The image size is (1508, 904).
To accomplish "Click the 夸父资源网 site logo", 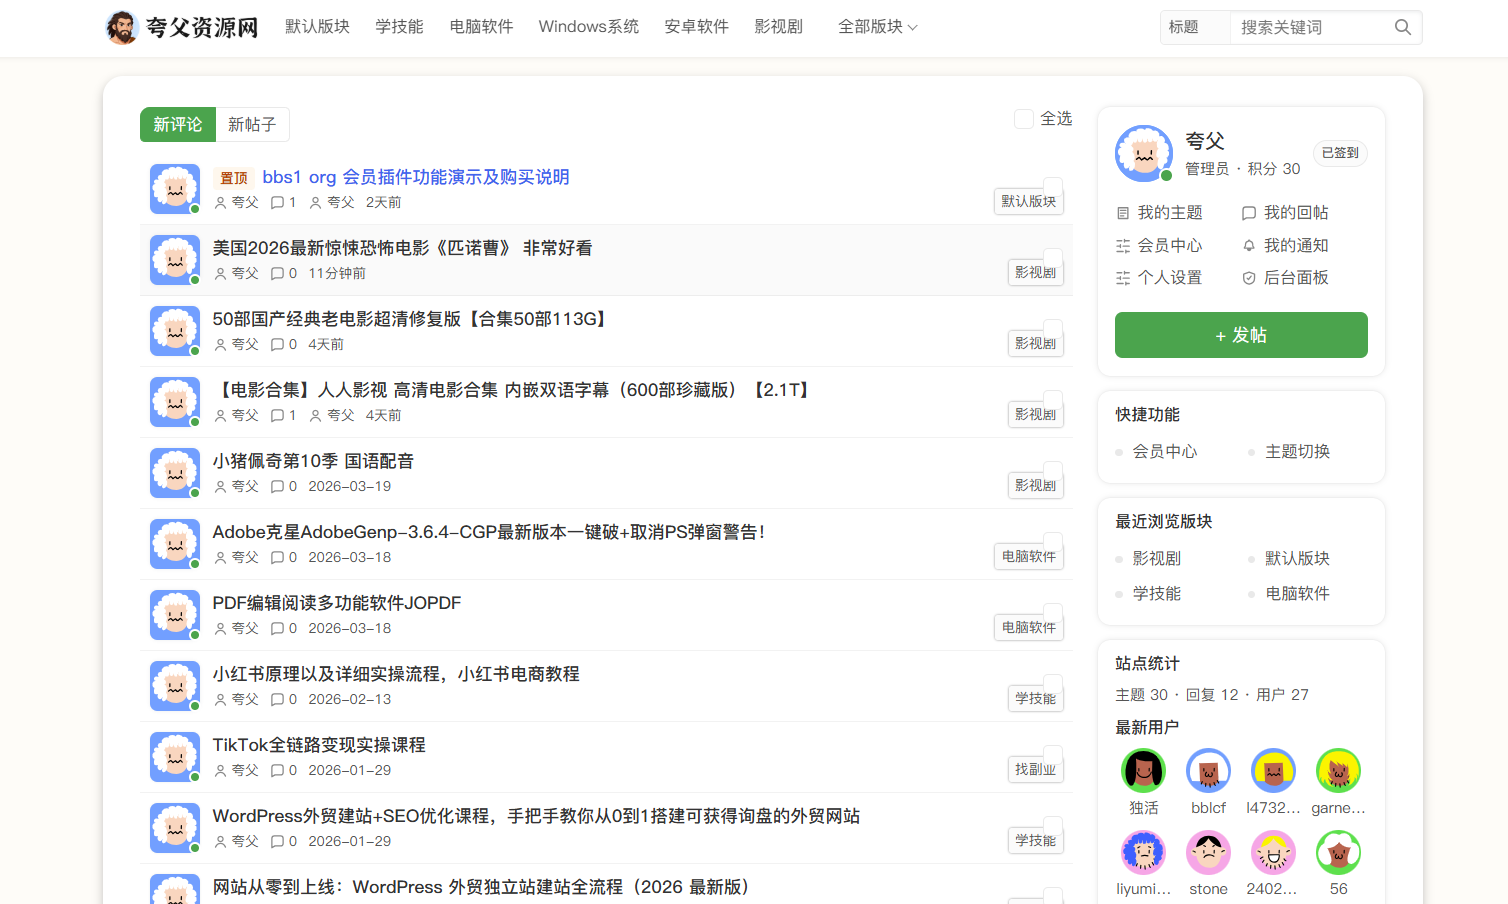I will (x=182, y=27).
